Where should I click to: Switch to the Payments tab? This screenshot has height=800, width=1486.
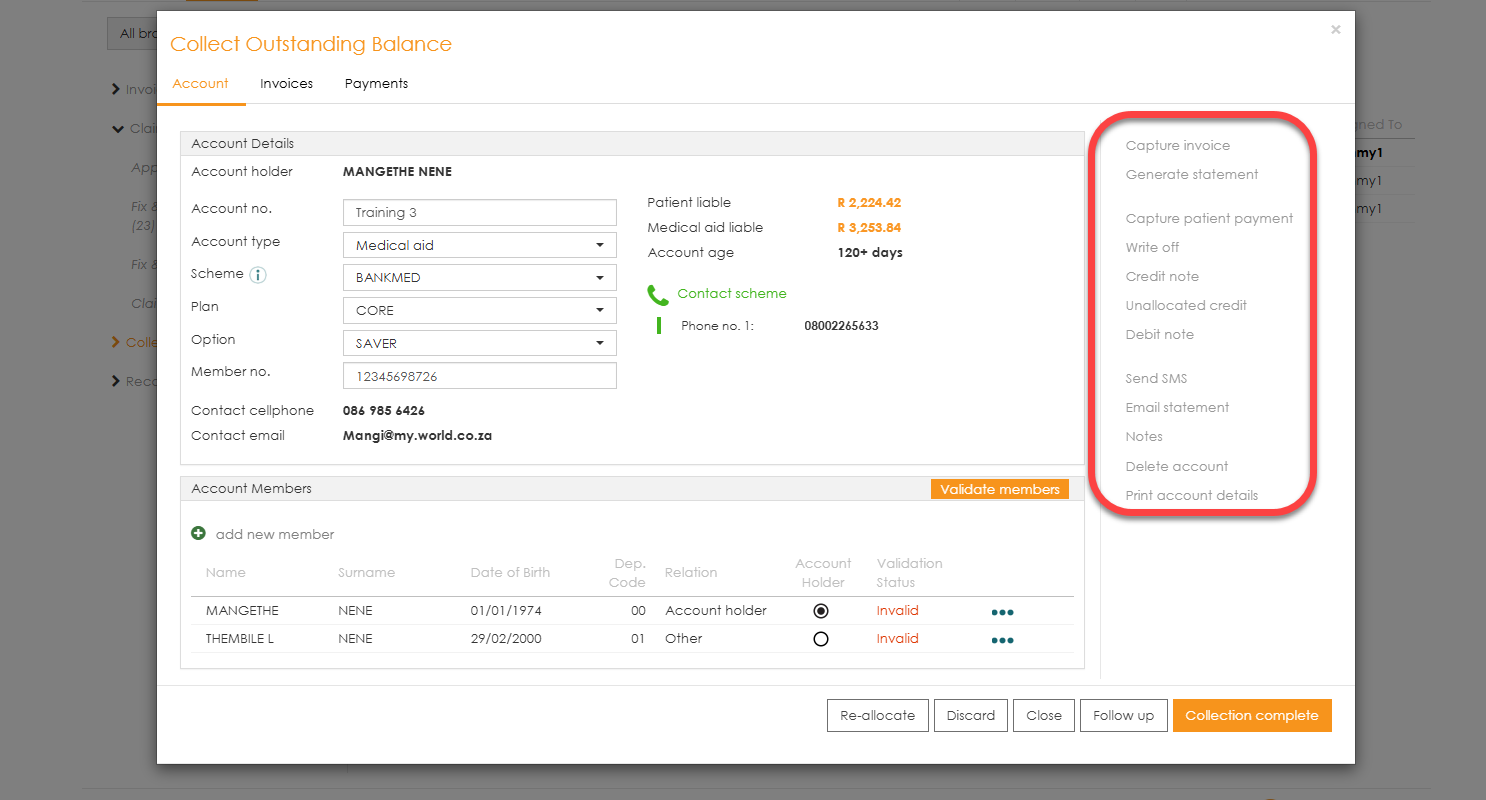[x=376, y=84]
